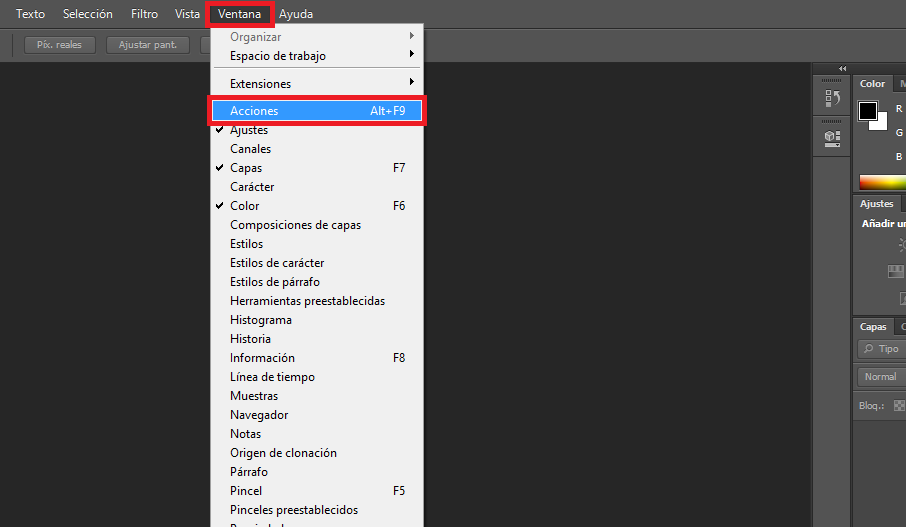The height and width of the screenshot is (527, 906).
Task: Toggle the Color F6 entry in menu
Action: [x=317, y=206]
